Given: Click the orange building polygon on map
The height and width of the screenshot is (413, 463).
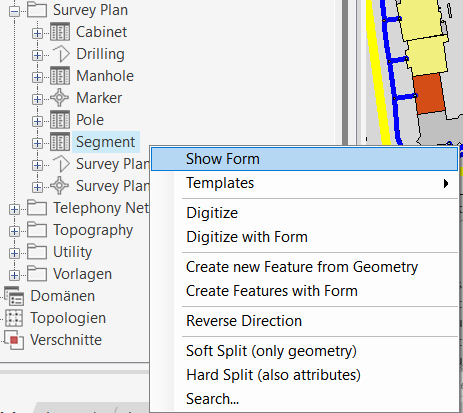Looking at the screenshot, I should click(x=429, y=94).
